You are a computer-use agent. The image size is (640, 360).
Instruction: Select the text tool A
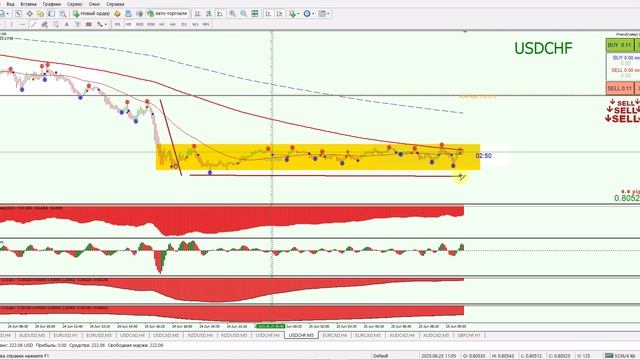[67, 24]
